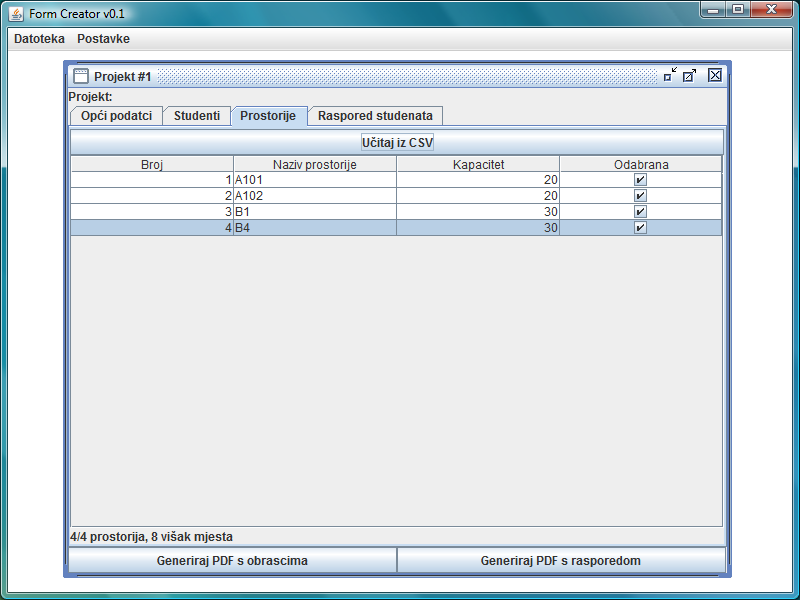Image resolution: width=800 pixels, height=600 pixels.
Task: Maximize the Projekt #1 internal window
Action: [690, 75]
